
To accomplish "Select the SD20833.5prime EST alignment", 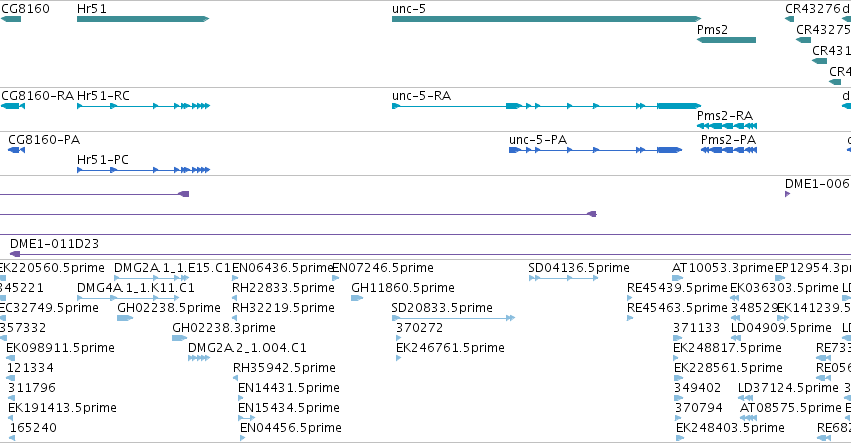I will [x=453, y=318].
